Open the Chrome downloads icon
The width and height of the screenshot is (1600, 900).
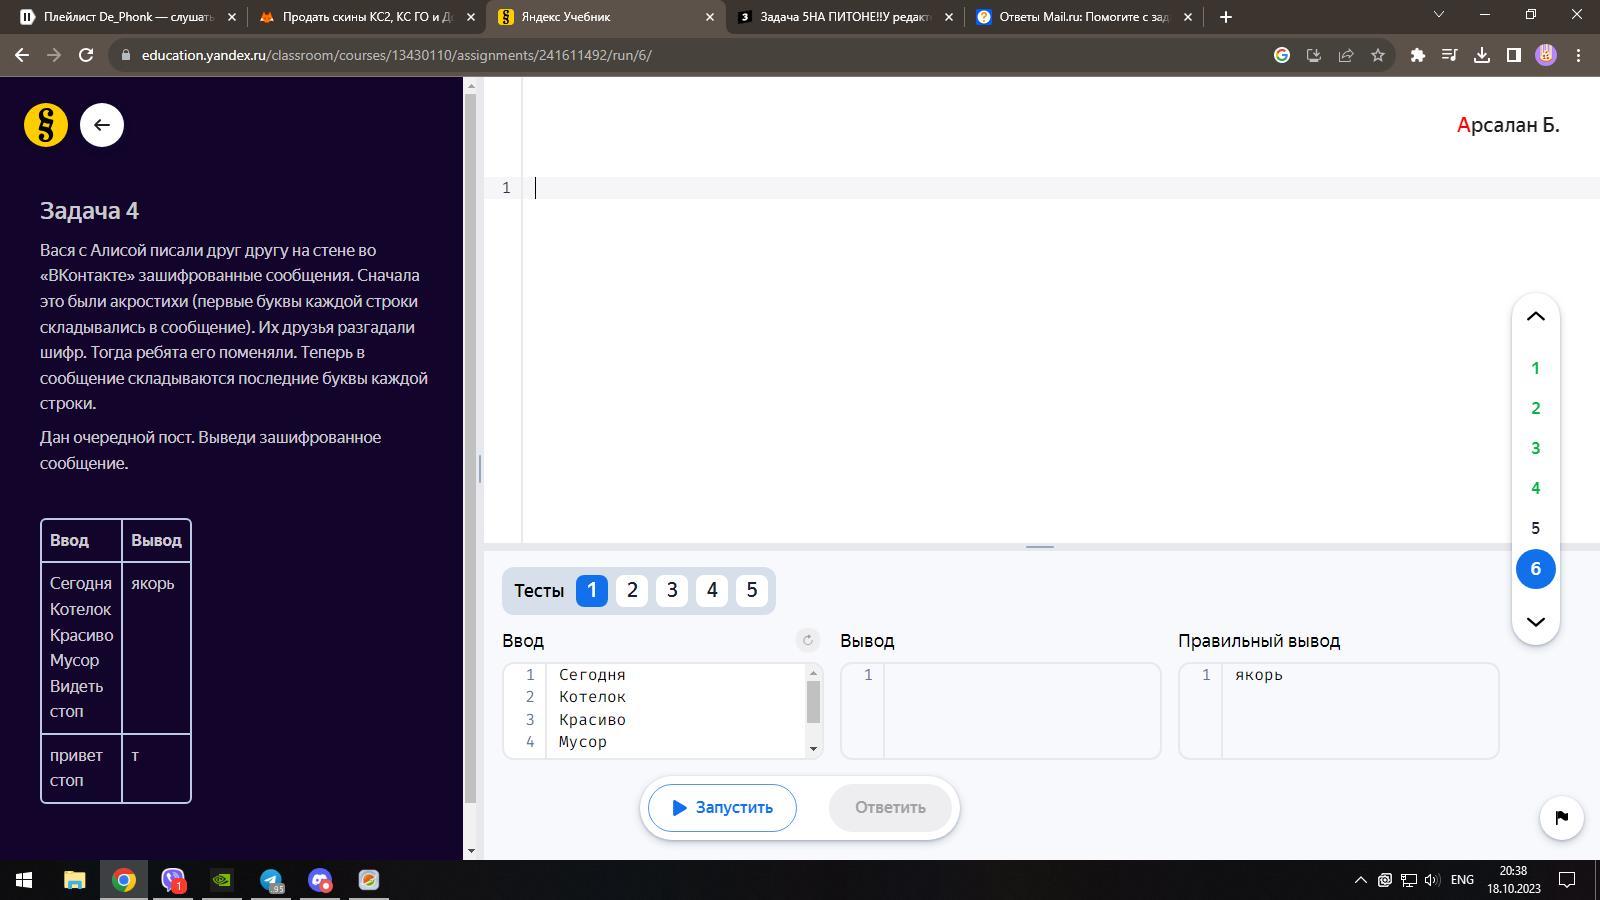(x=1481, y=55)
